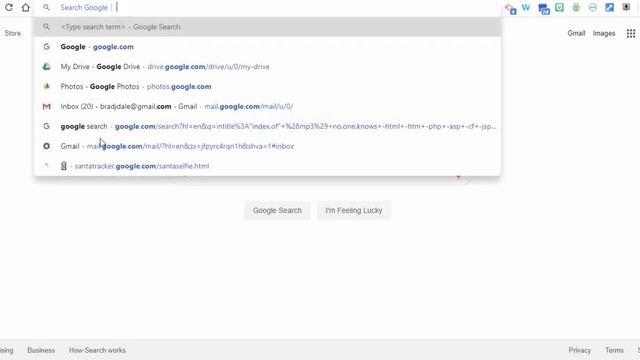Image resolution: width=640 pixels, height=360 pixels.
Task: Open the Business footer link
Action: 41,350
